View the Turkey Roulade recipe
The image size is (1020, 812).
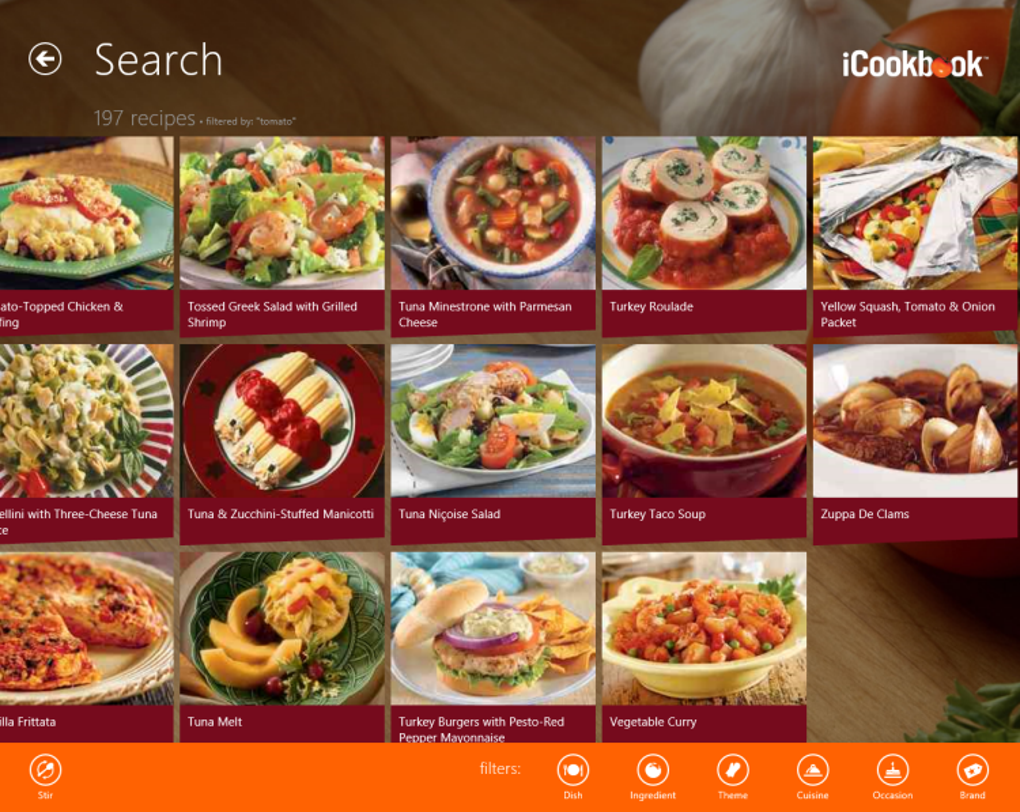704,236
